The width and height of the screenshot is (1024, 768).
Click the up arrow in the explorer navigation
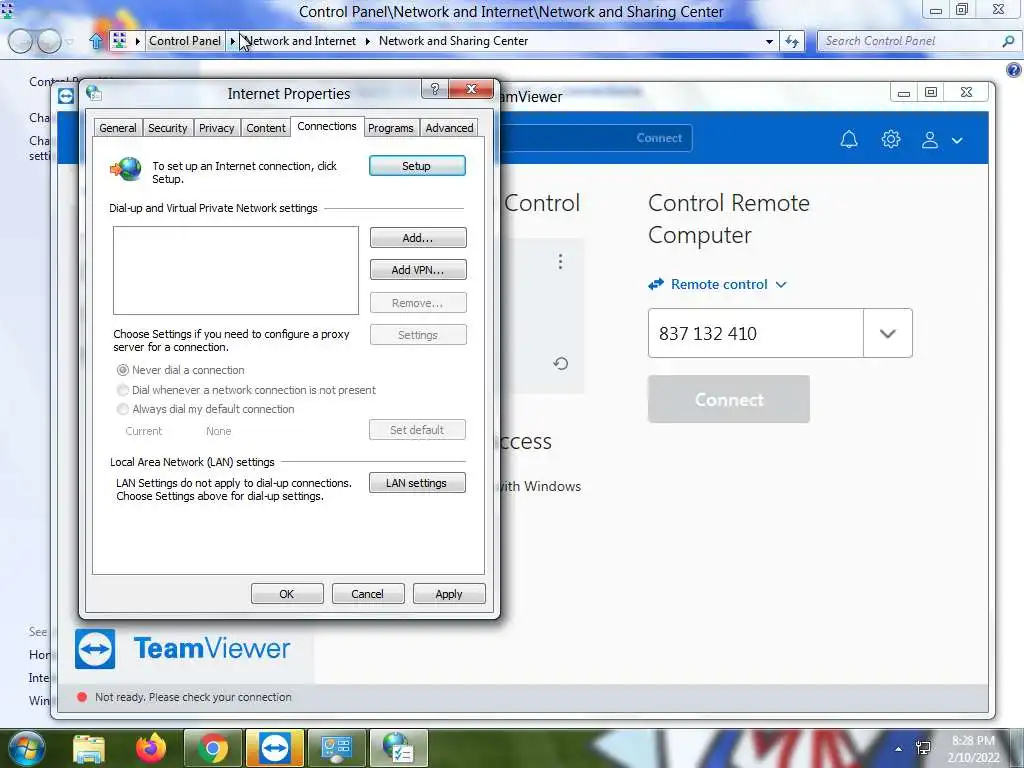(95, 42)
